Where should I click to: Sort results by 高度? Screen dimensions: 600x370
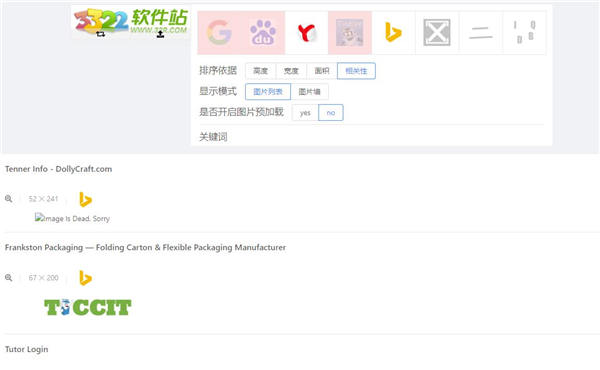(x=261, y=71)
